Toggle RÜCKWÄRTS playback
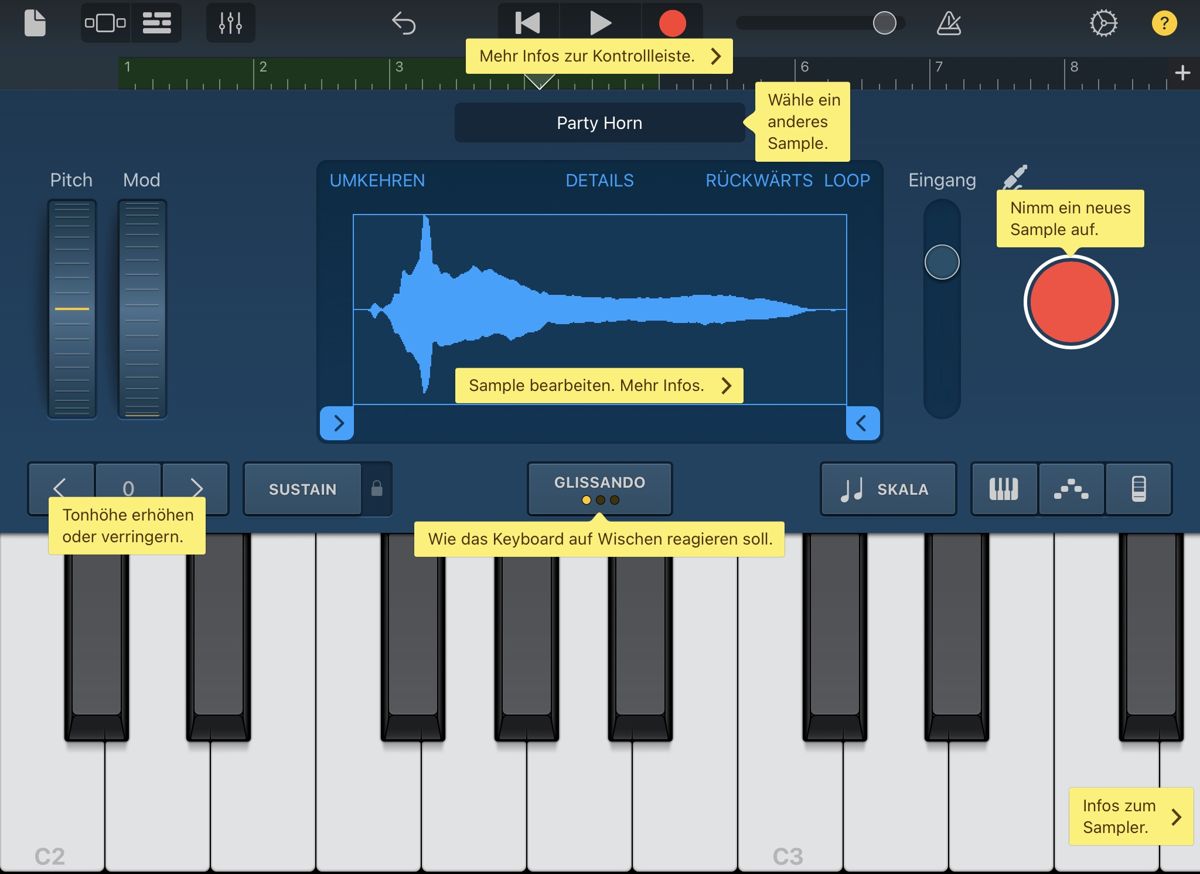 pyautogui.click(x=759, y=180)
